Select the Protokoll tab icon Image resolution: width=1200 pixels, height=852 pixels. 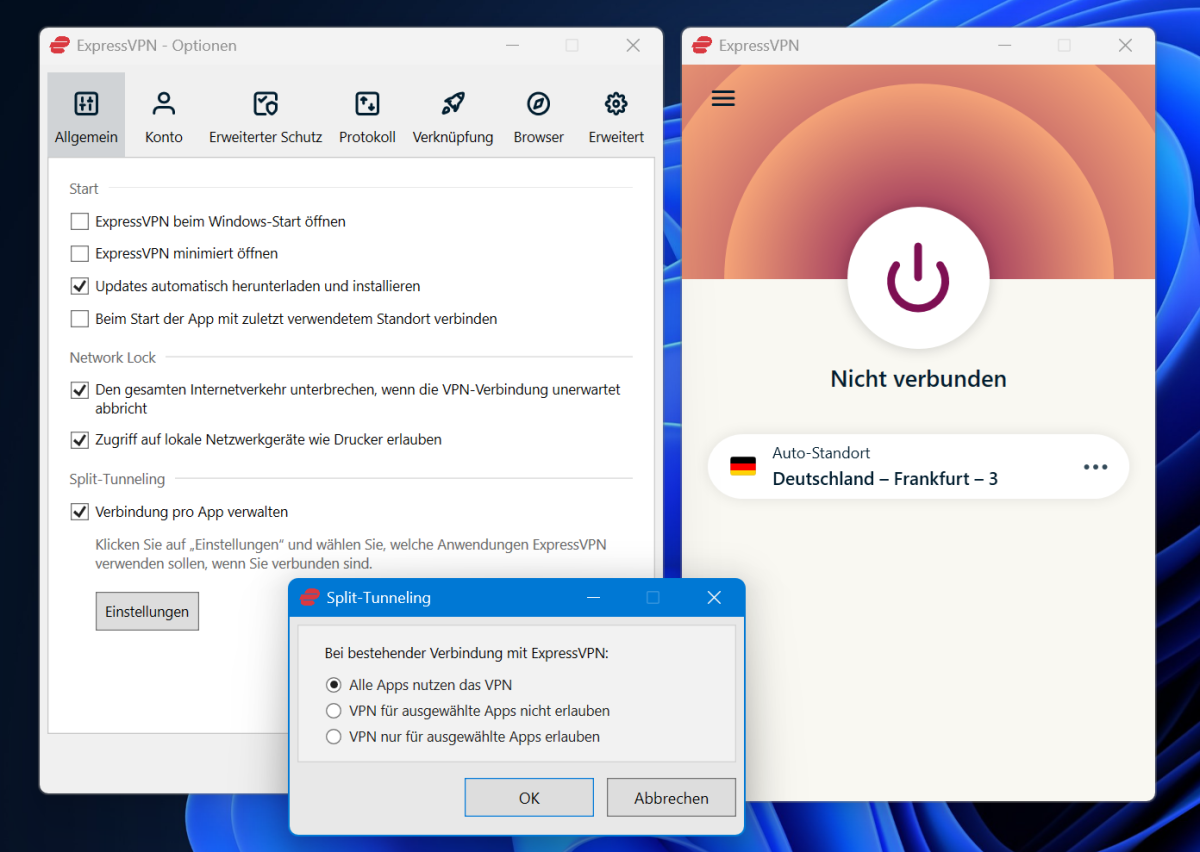(x=367, y=104)
